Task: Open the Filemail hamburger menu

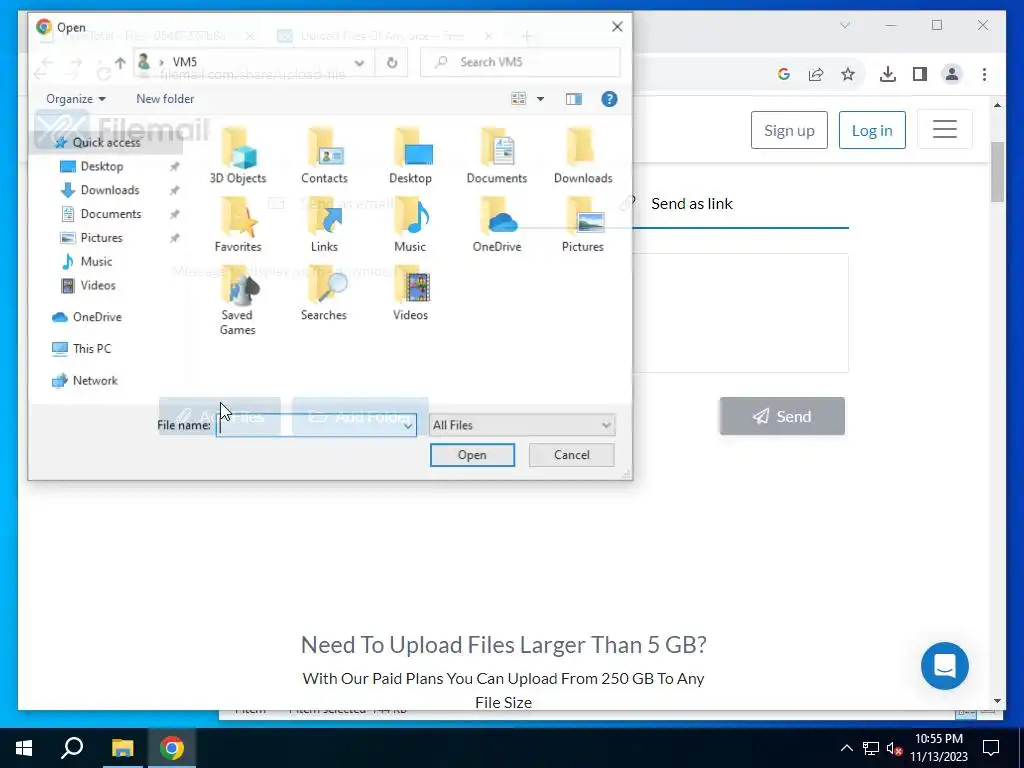Action: tap(944, 129)
